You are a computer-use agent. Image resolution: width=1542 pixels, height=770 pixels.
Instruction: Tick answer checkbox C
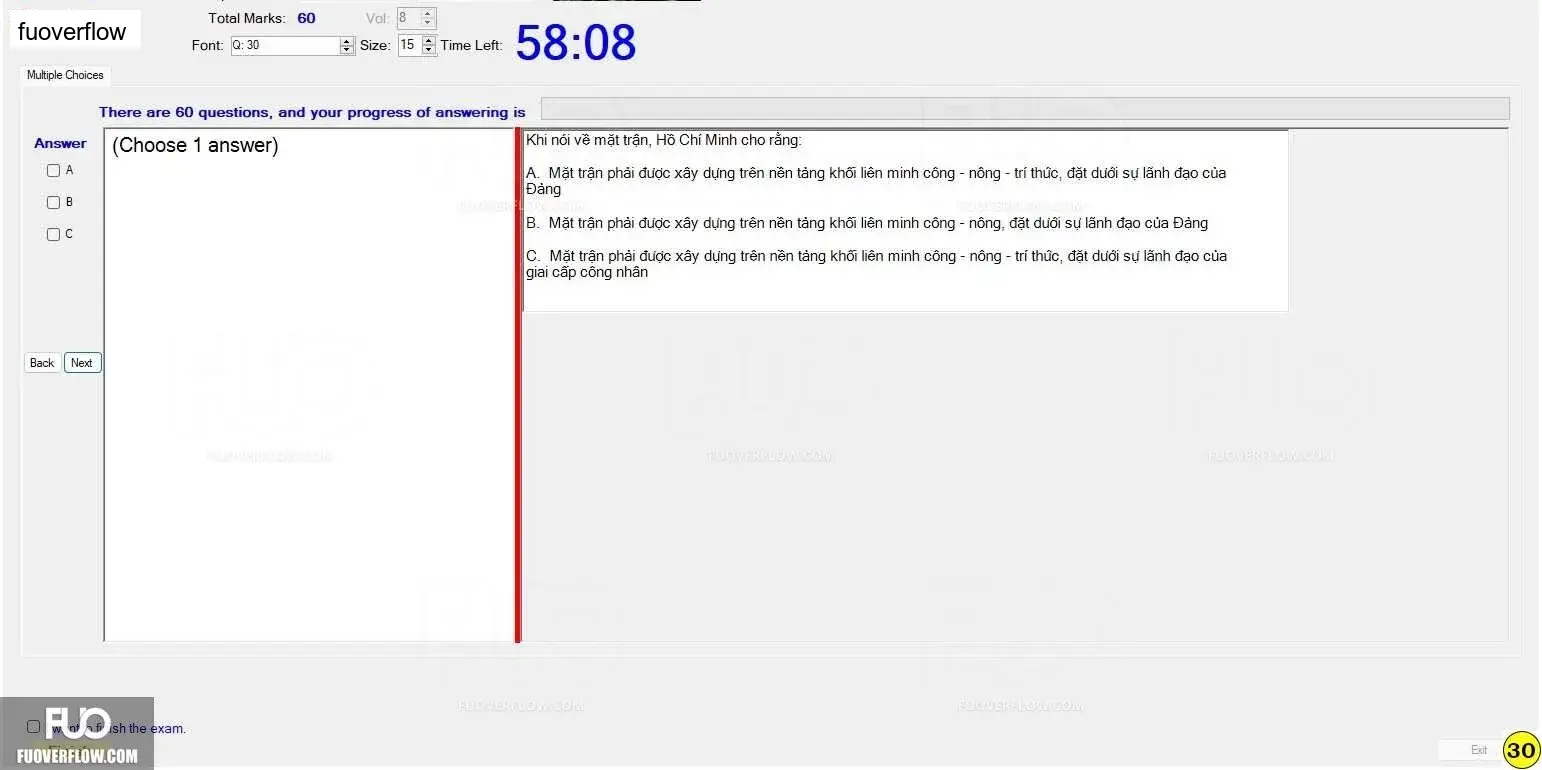tap(54, 235)
